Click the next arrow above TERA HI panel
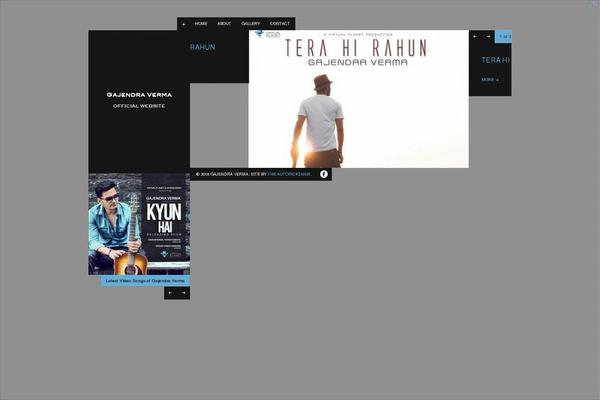Image resolution: width=600 pixels, height=400 pixels. click(x=488, y=36)
